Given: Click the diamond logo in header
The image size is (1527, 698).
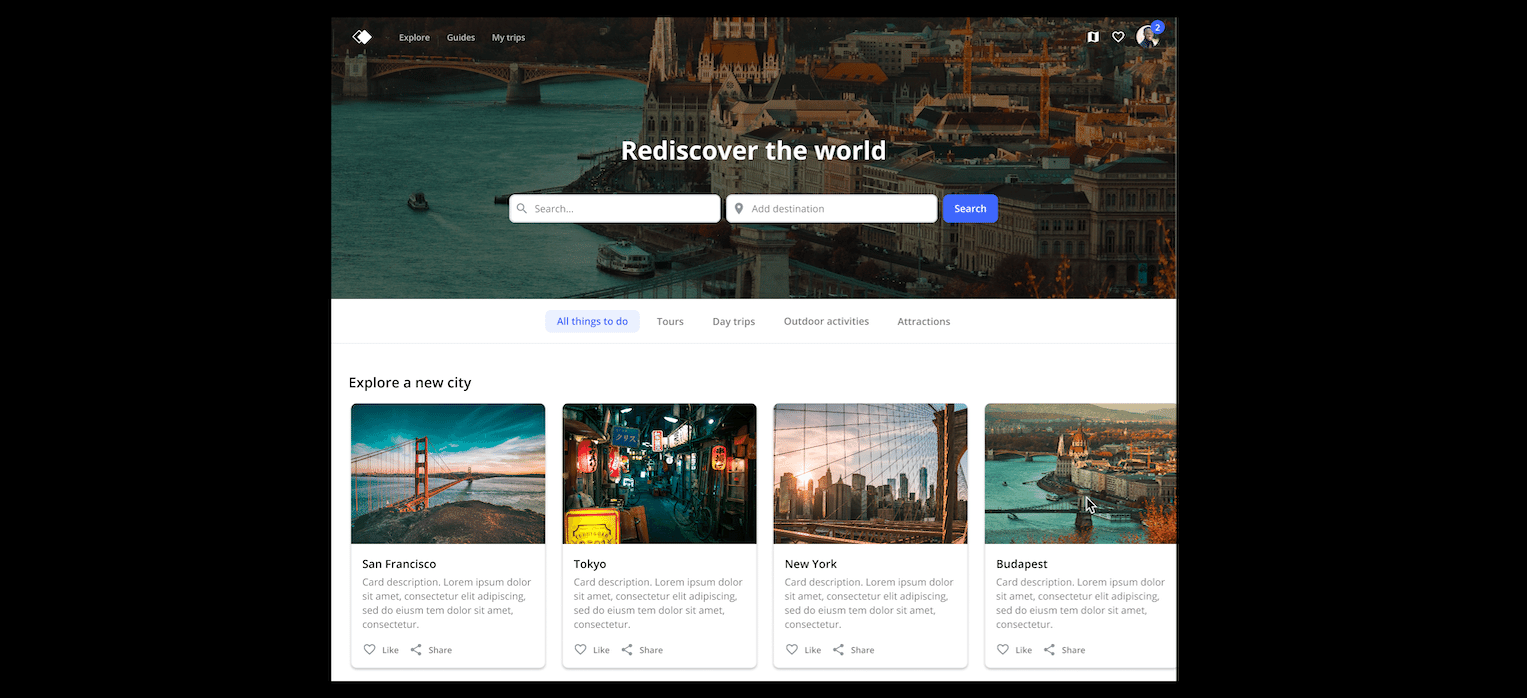Looking at the screenshot, I should (362, 37).
